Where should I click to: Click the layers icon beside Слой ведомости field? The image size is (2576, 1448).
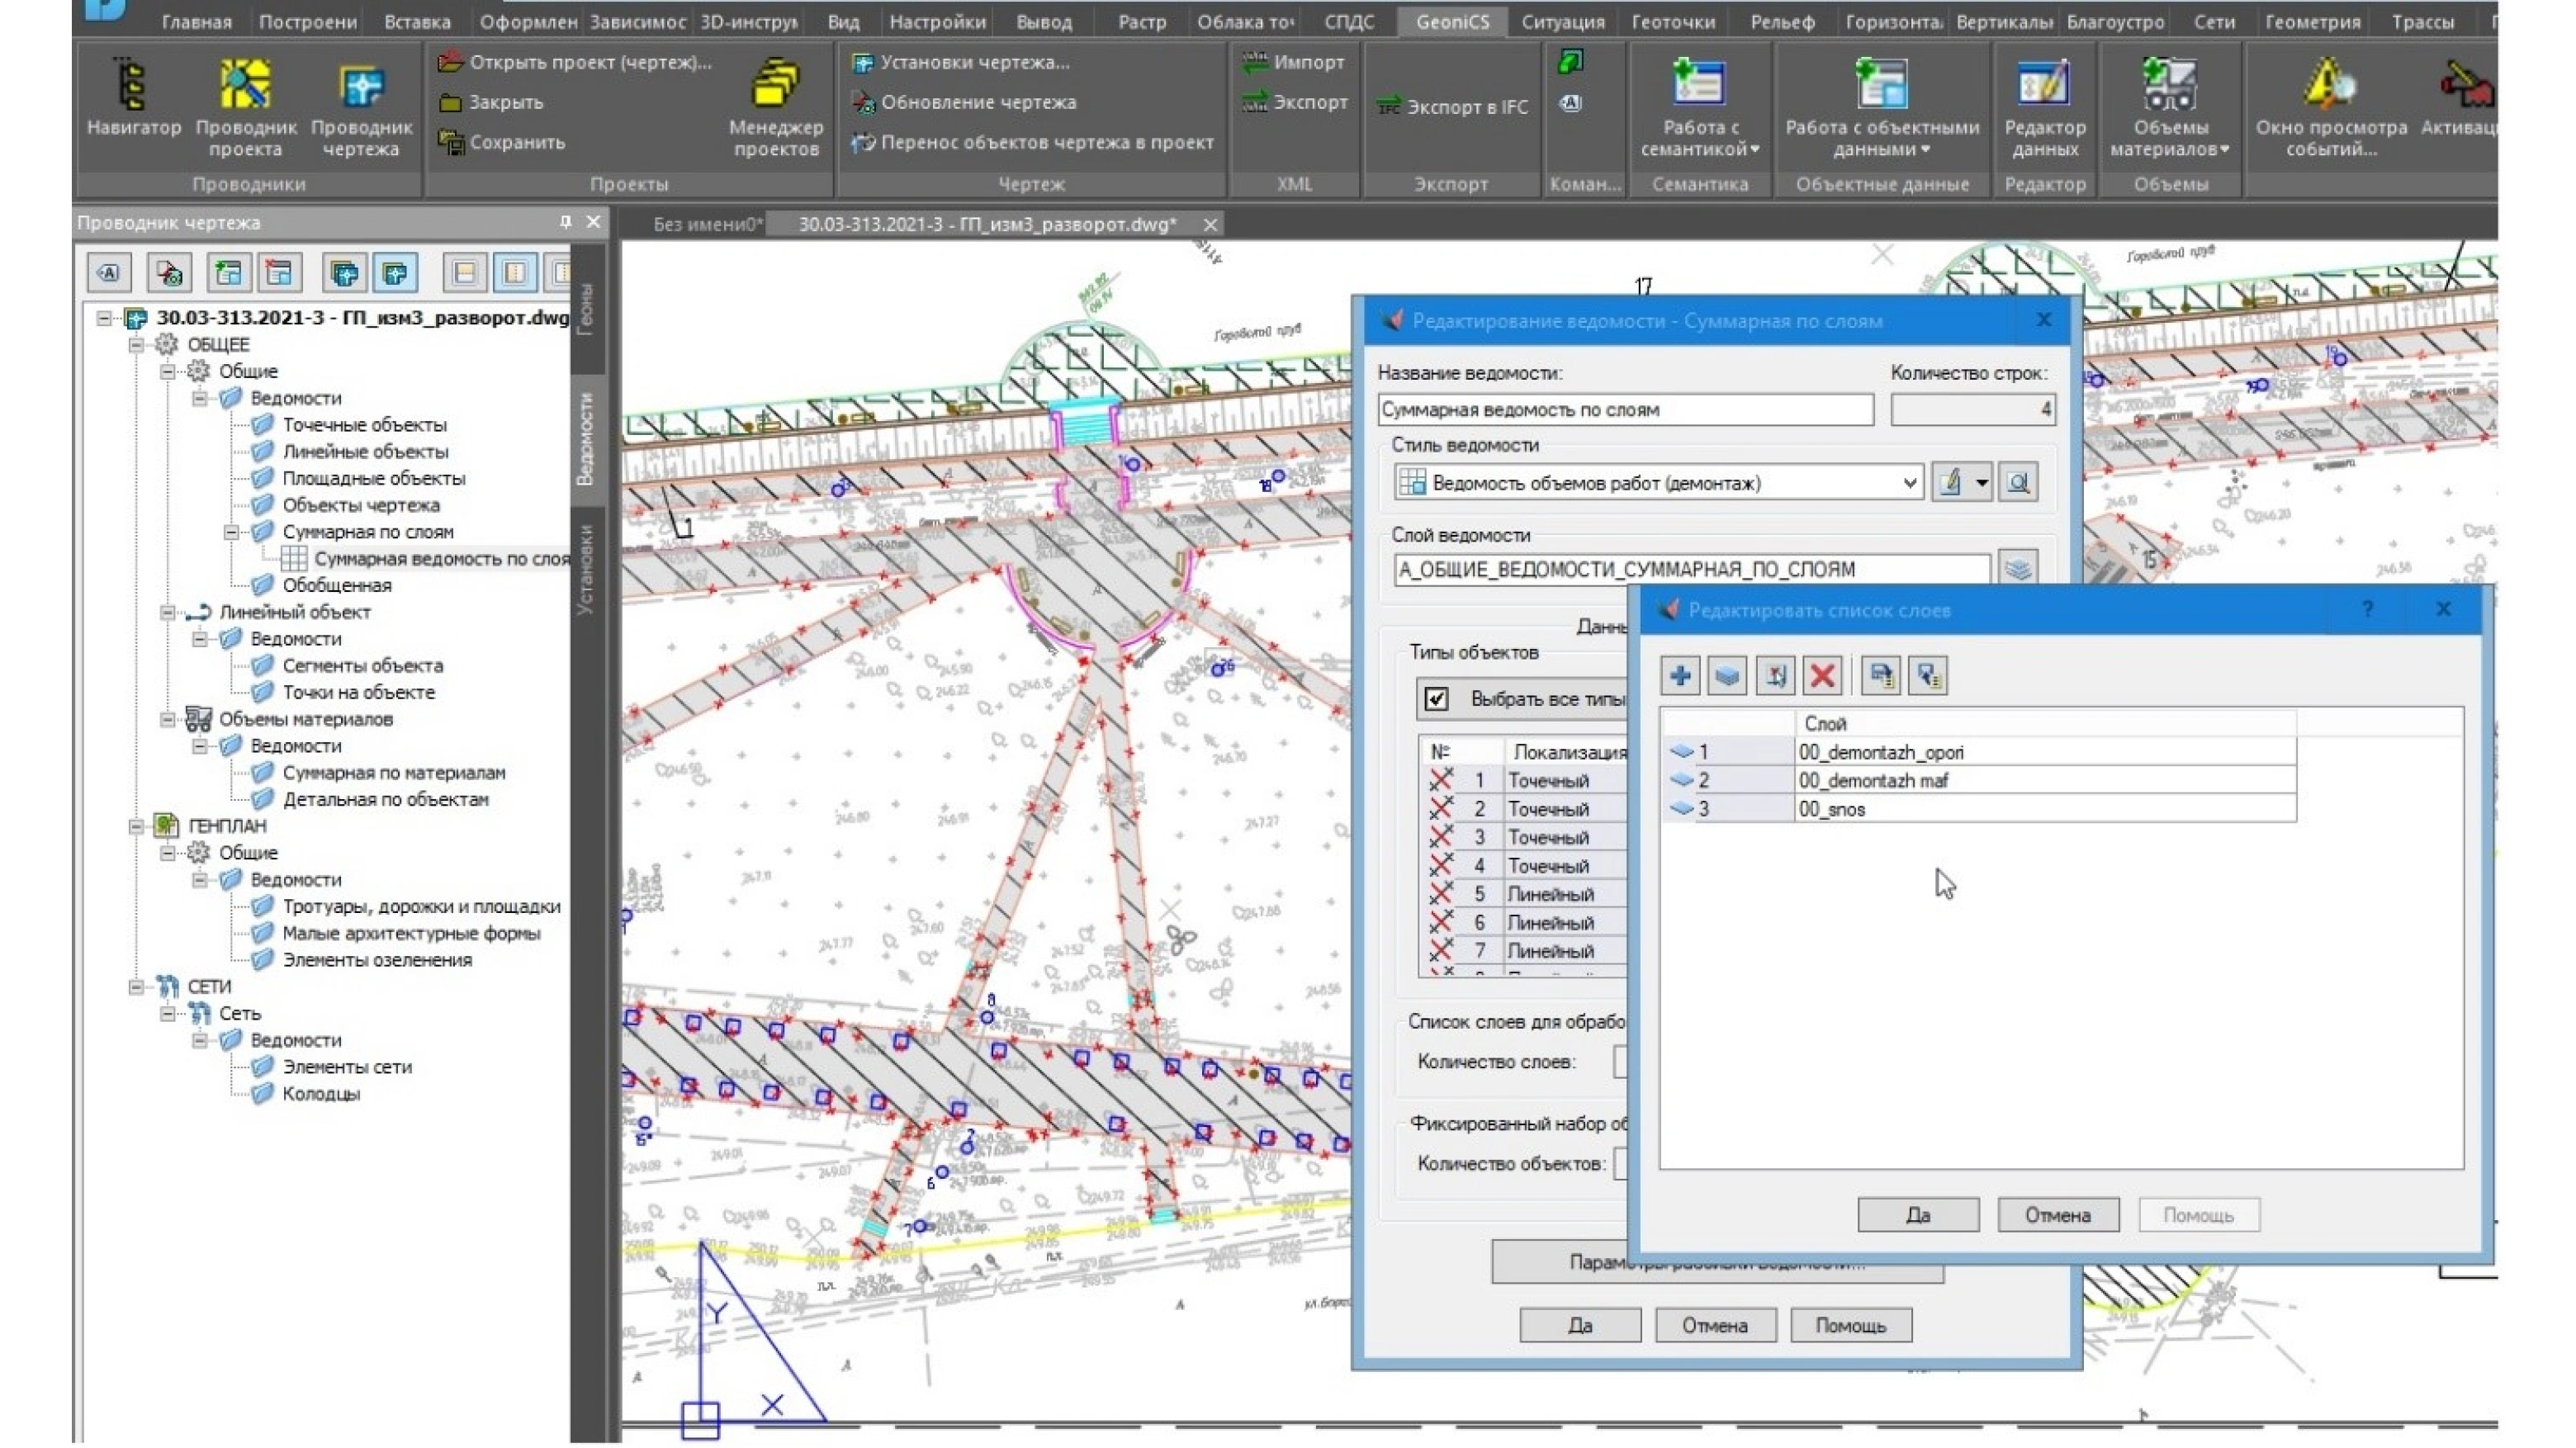[2018, 569]
